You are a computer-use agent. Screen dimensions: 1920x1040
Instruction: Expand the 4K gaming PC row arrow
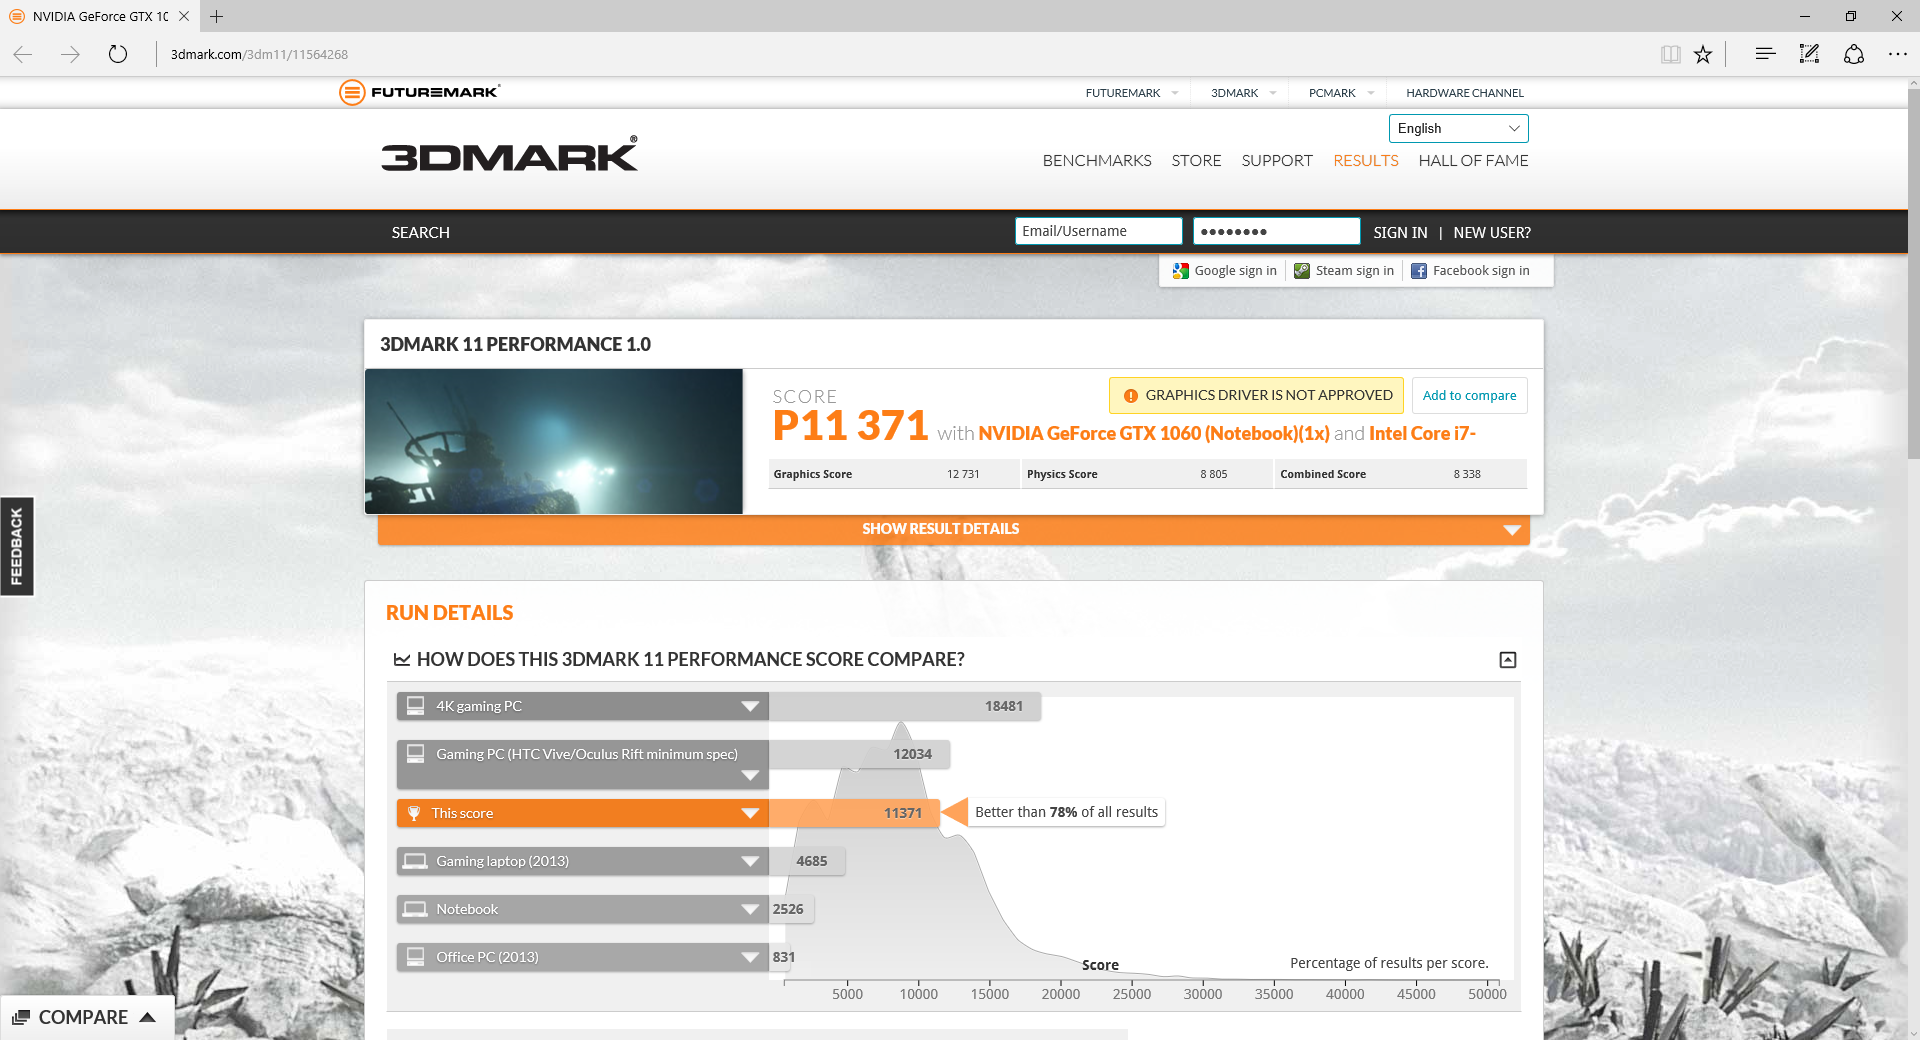click(750, 706)
